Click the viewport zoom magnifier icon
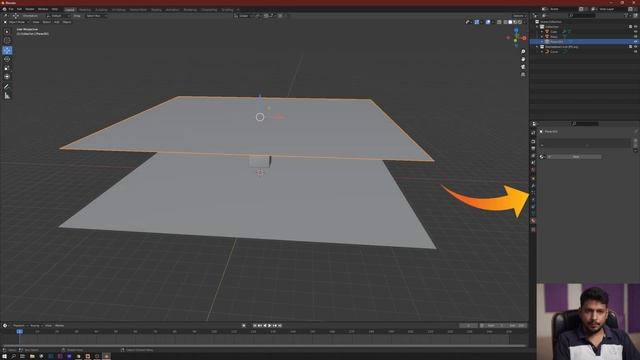This screenshot has width=640, height=360. click(523, 52)
